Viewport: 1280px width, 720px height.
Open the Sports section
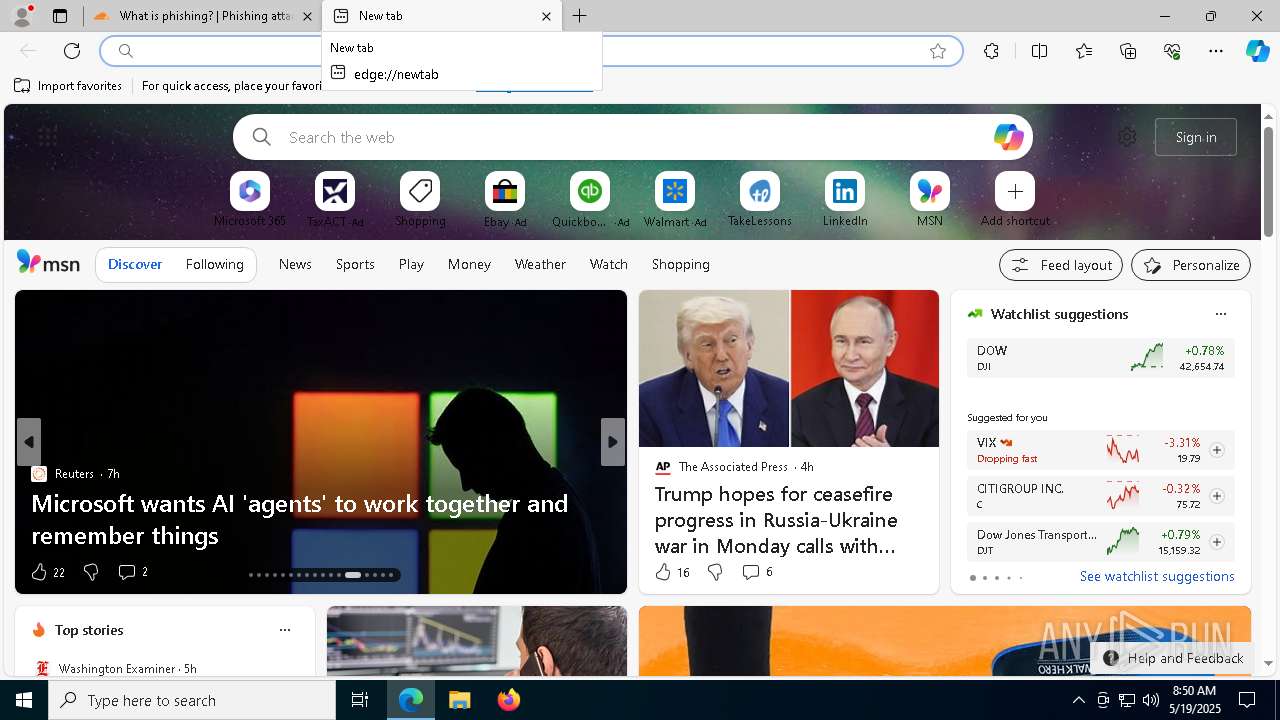(x=355, y=264)
